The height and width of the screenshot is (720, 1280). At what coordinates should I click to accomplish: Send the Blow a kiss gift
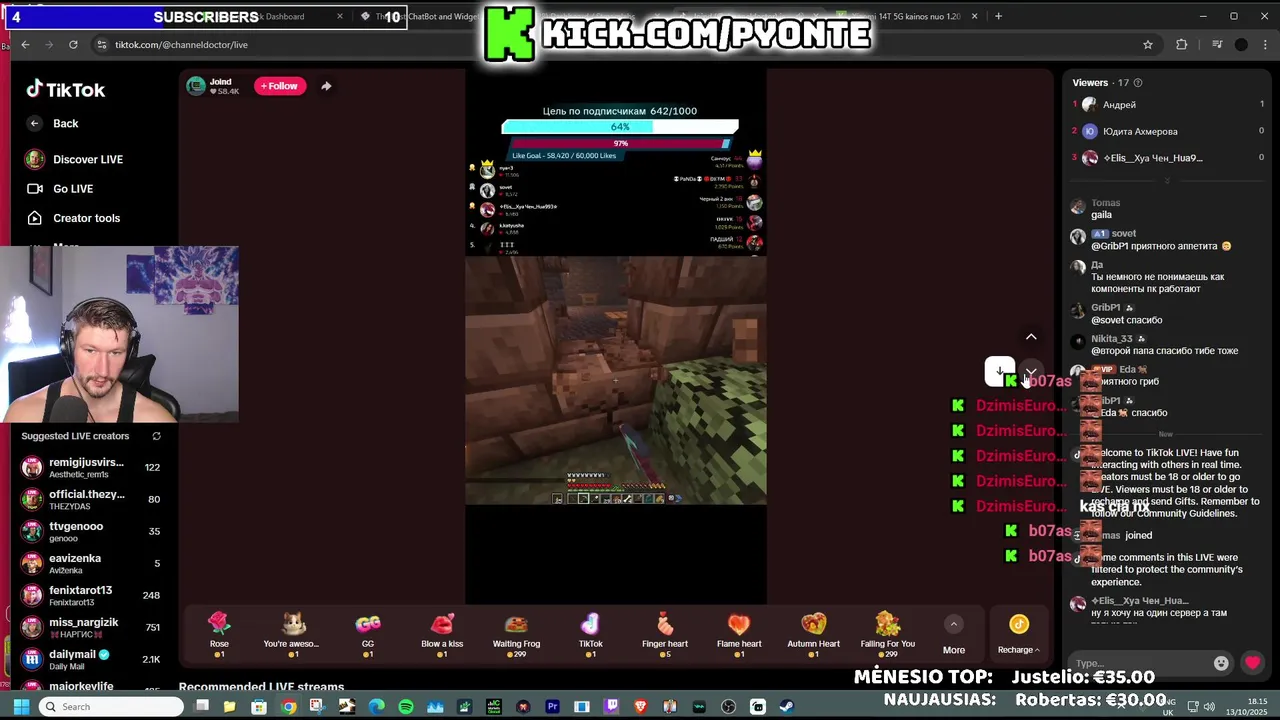coord(442,634)
